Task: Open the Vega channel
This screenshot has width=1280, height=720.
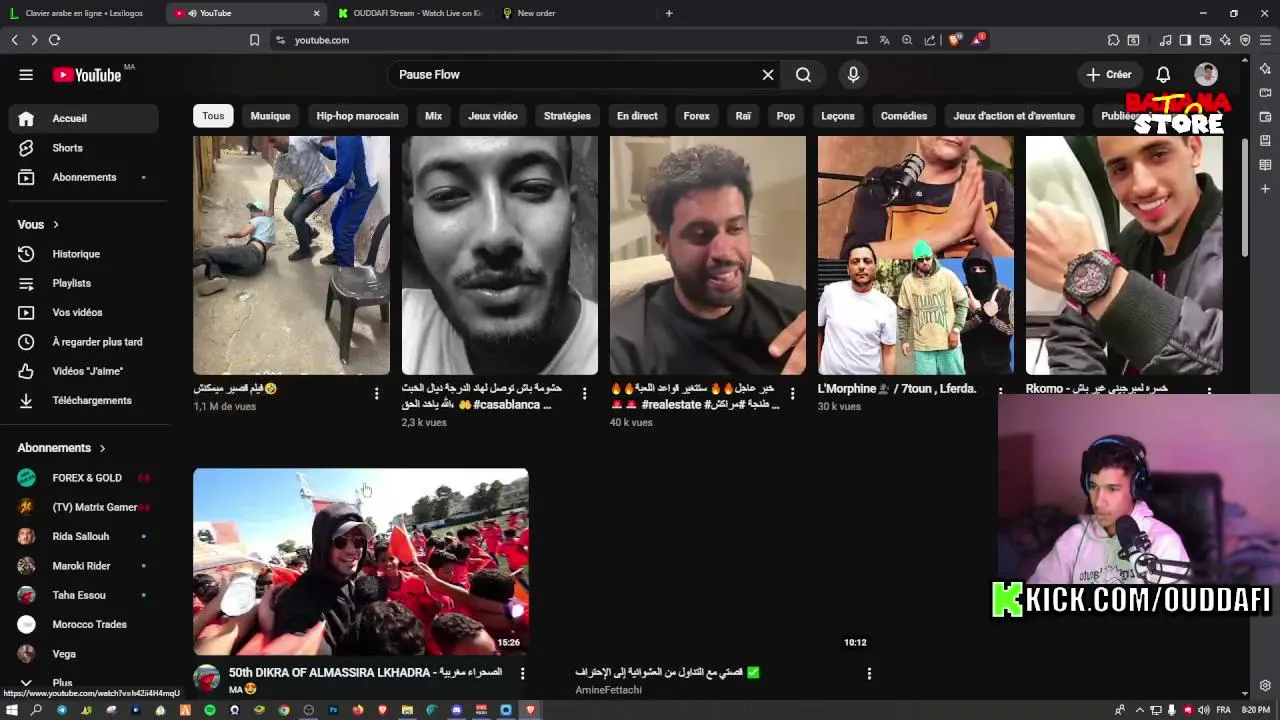Action: click(x=84, y=654)
